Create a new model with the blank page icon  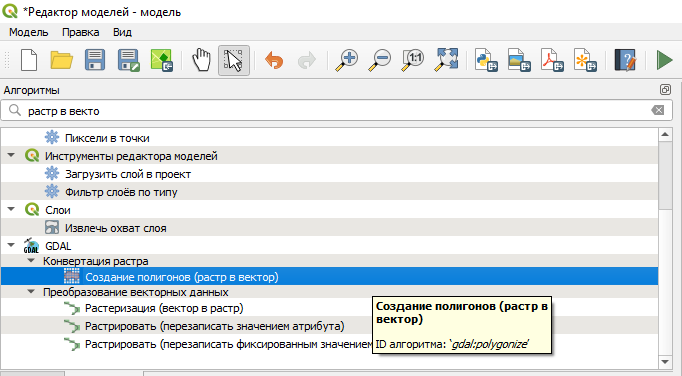point(29,60)
